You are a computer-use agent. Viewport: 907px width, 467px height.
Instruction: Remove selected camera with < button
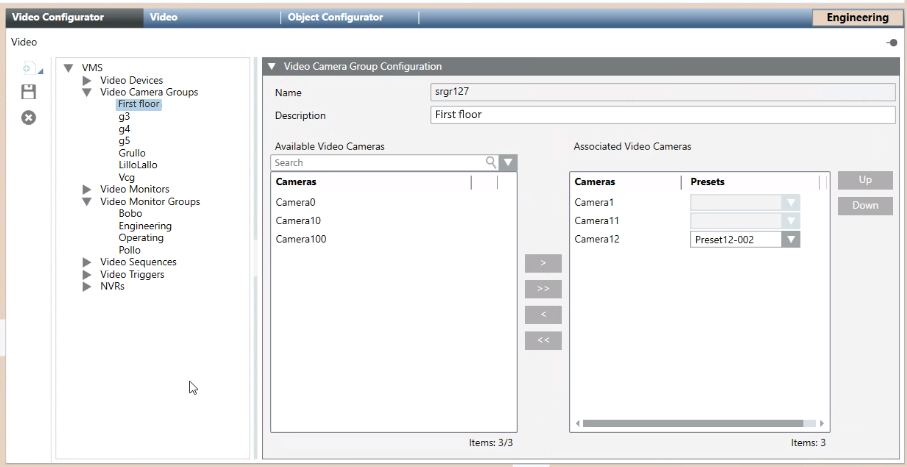point(543,315)
